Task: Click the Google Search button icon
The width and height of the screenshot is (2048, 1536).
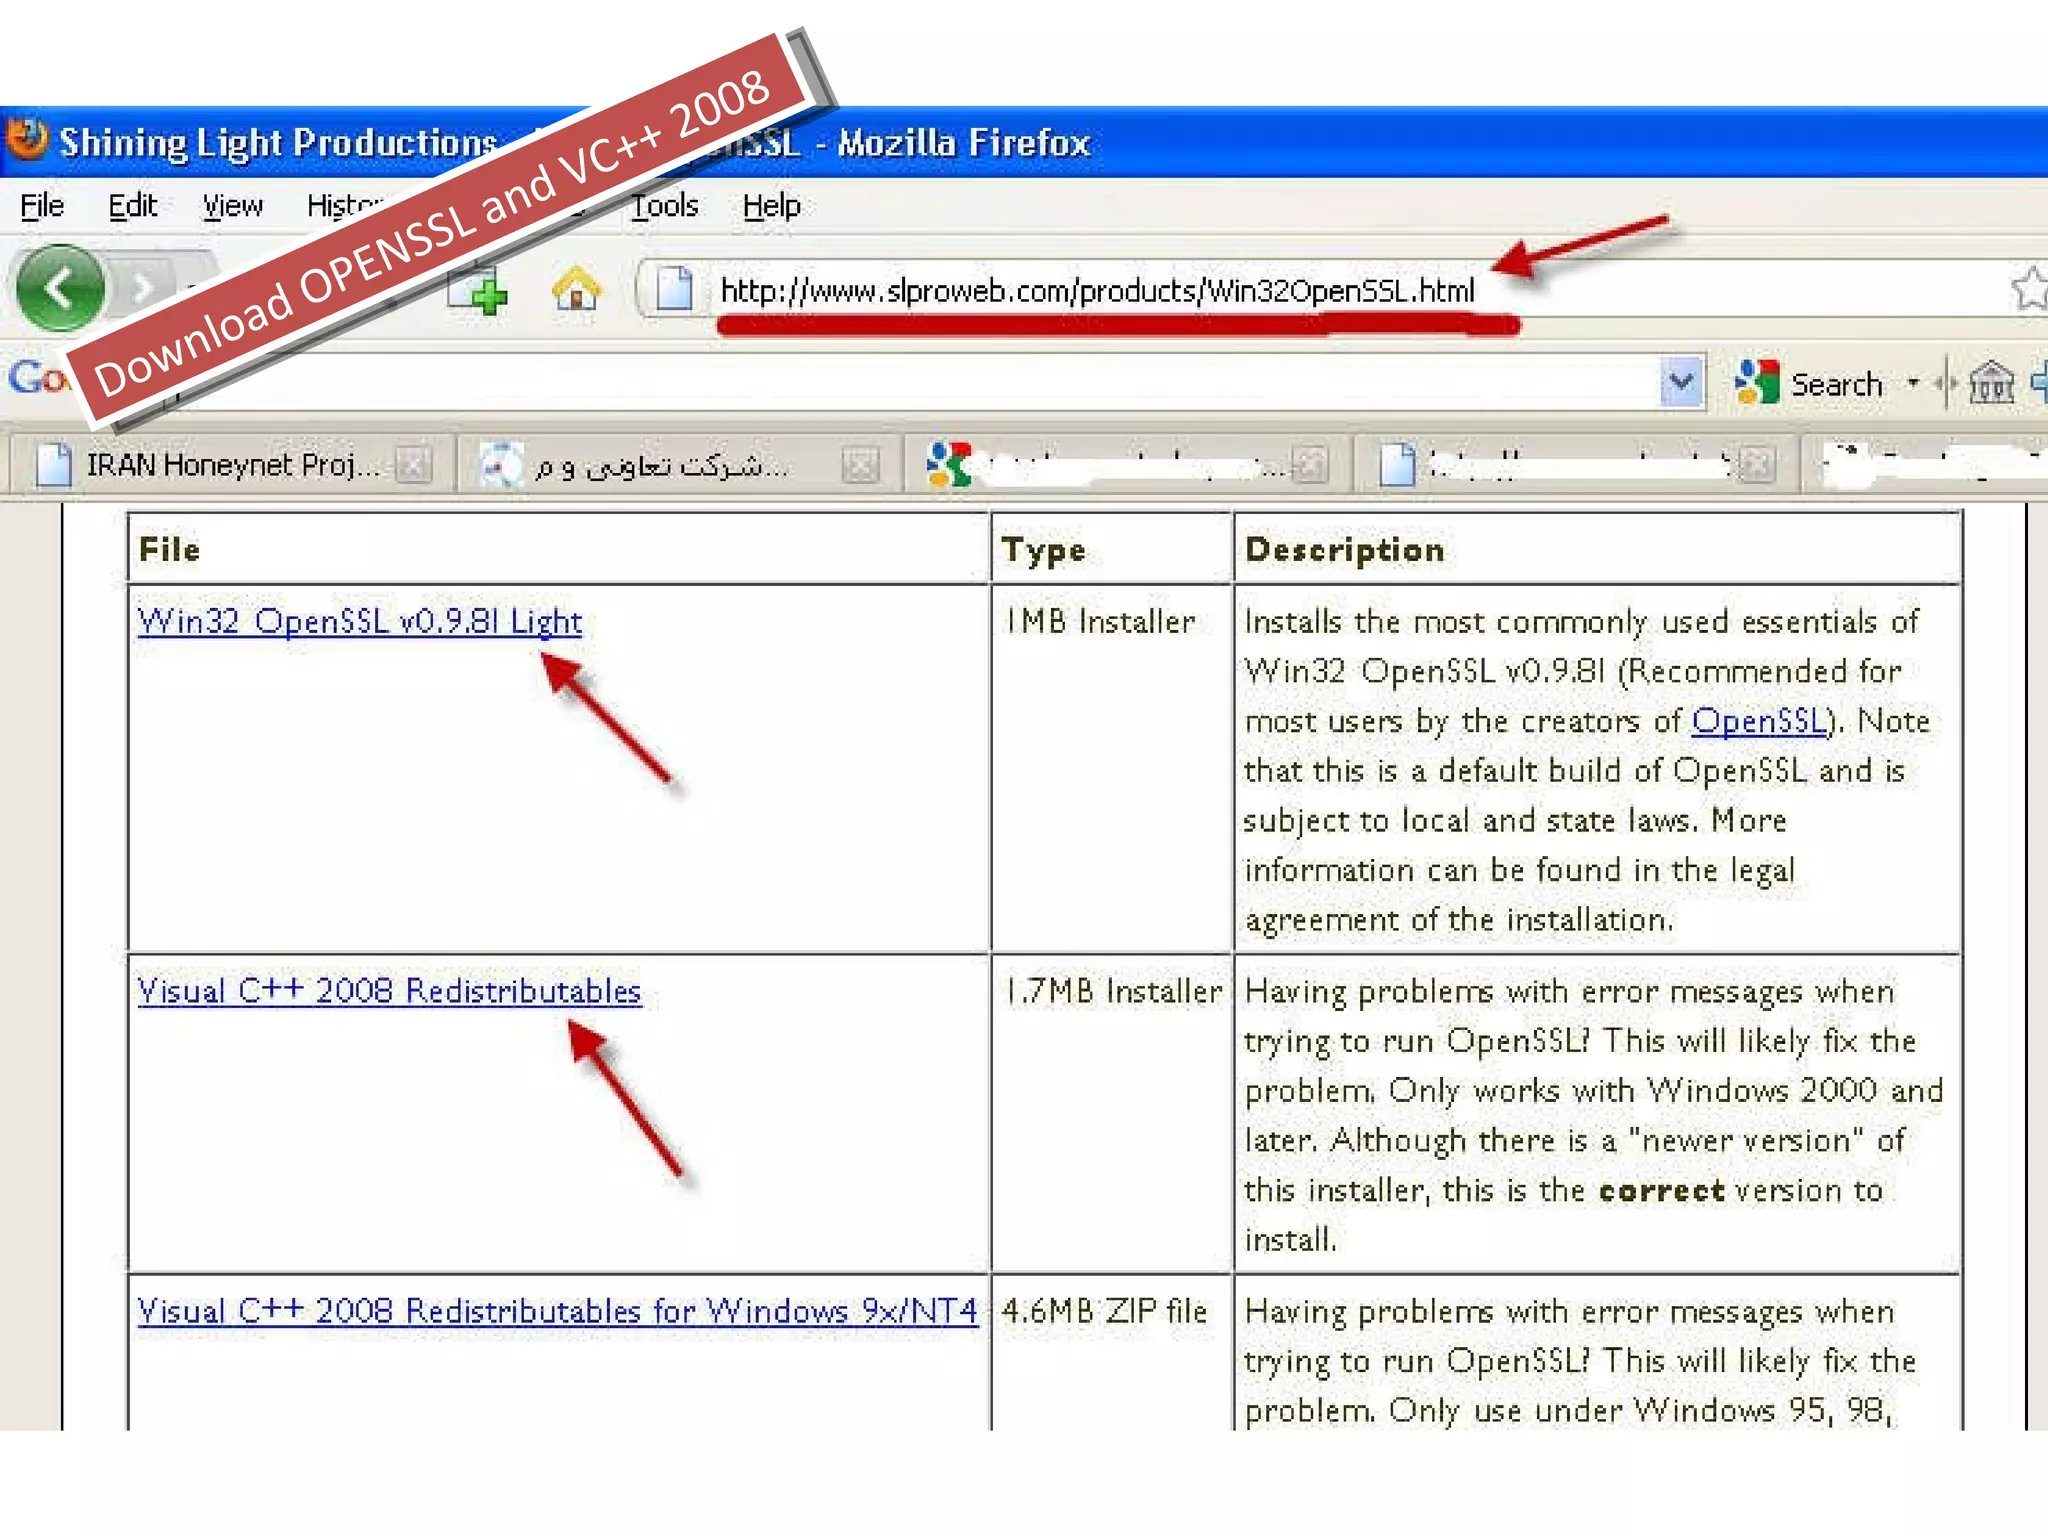Action: tap(1757, 383)
